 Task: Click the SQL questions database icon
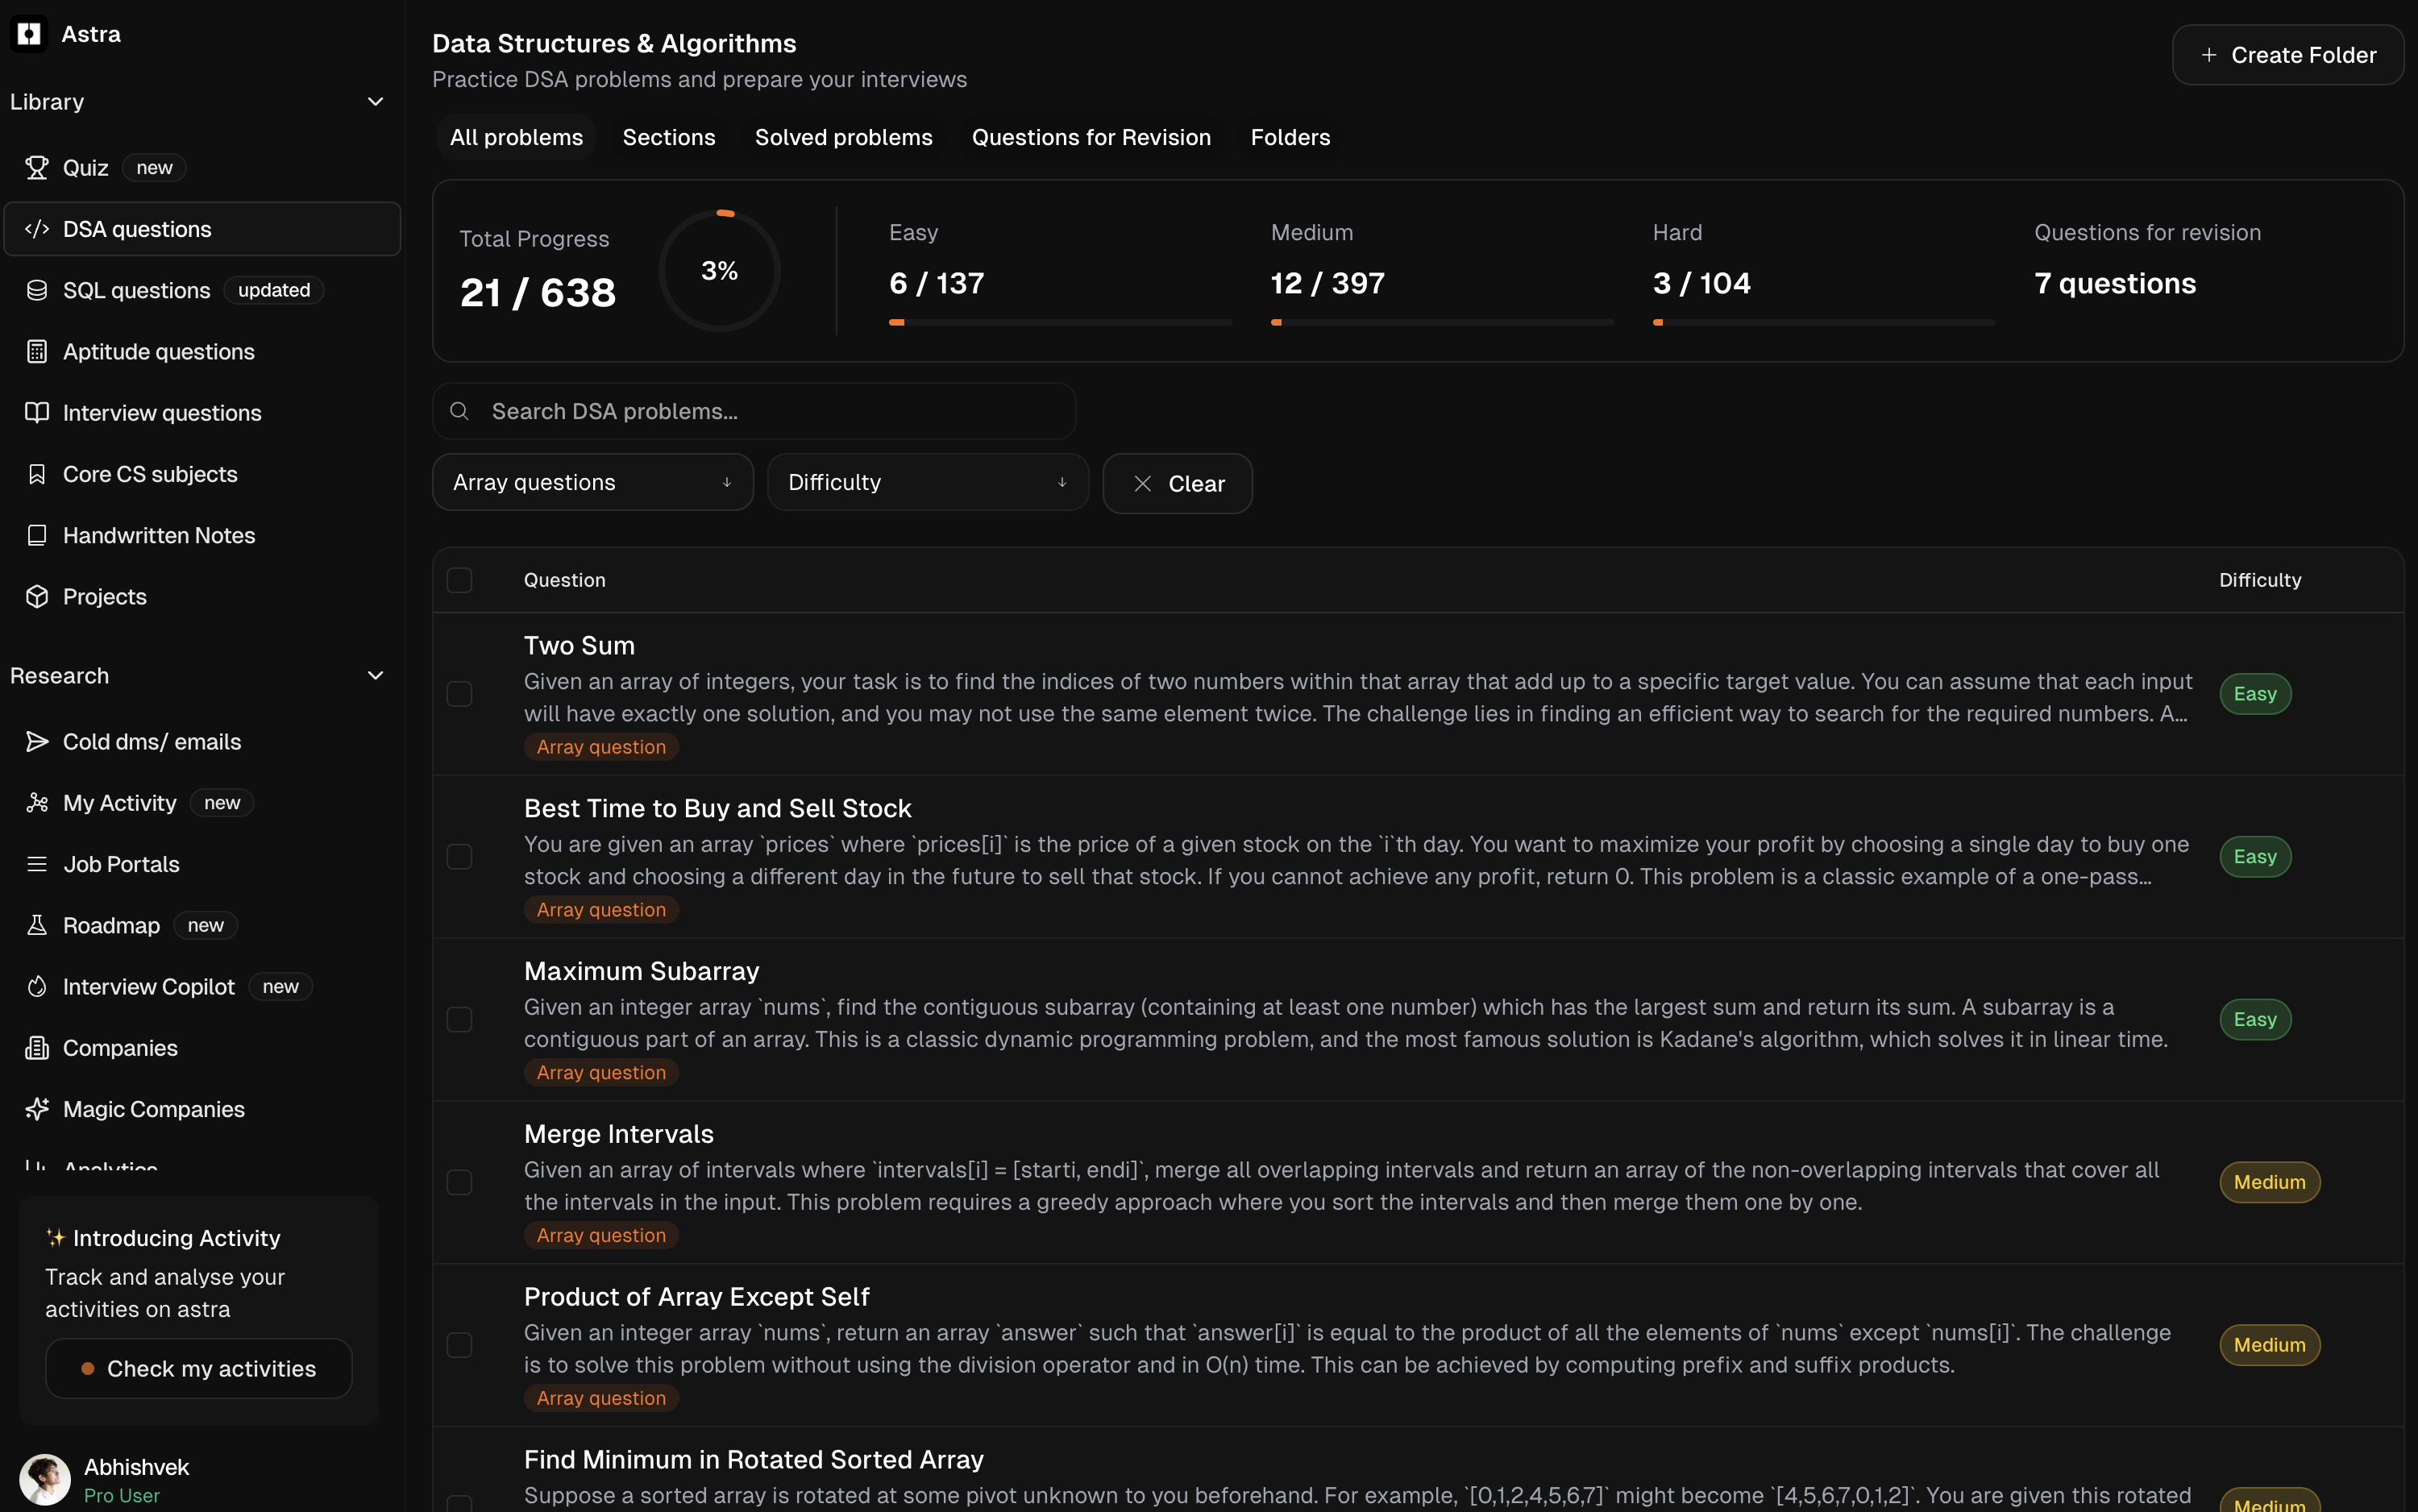click(37, 290)
